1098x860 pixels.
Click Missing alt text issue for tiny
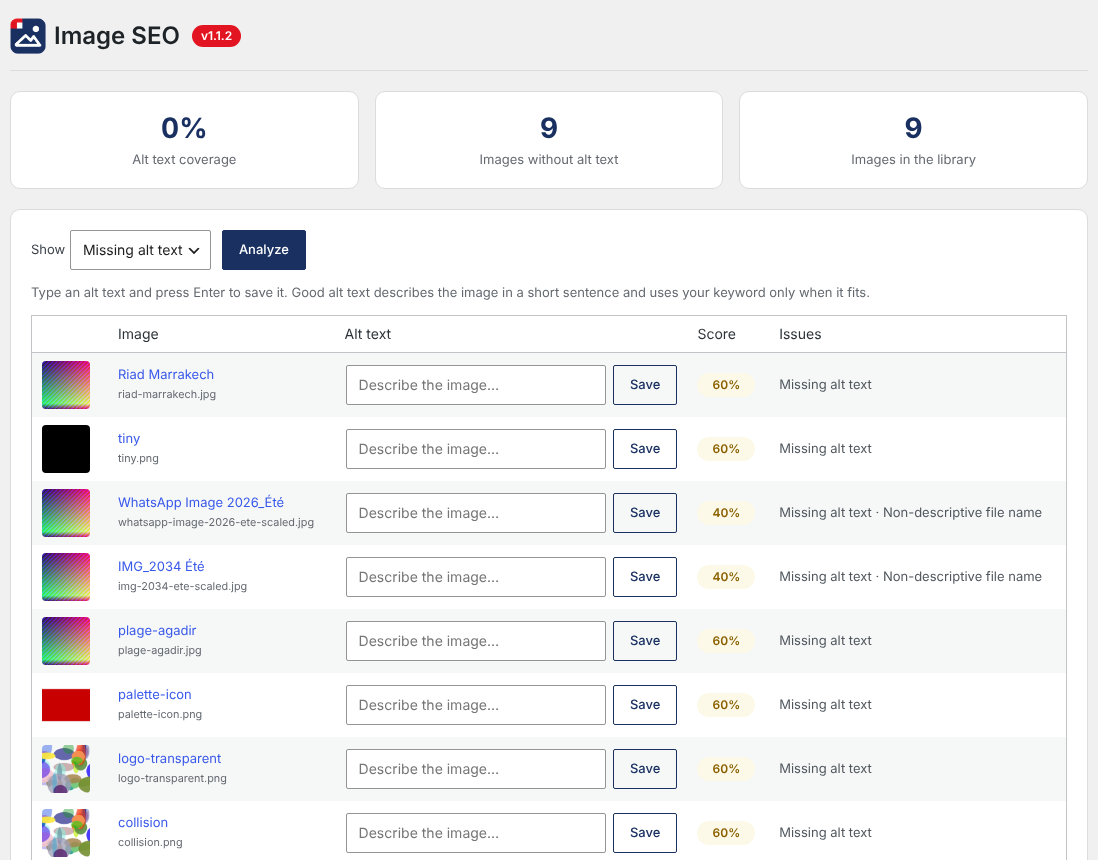(x=825, y=449)
